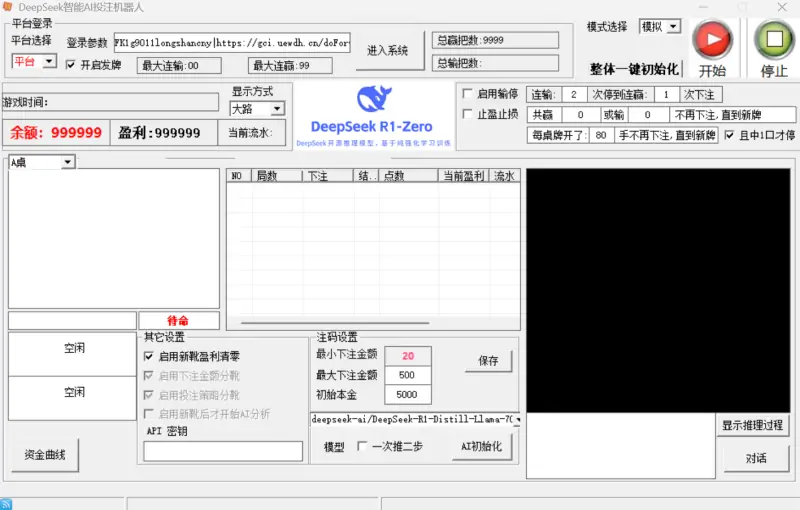Open the 模式选择 dropdown showing 模拟

660,27
